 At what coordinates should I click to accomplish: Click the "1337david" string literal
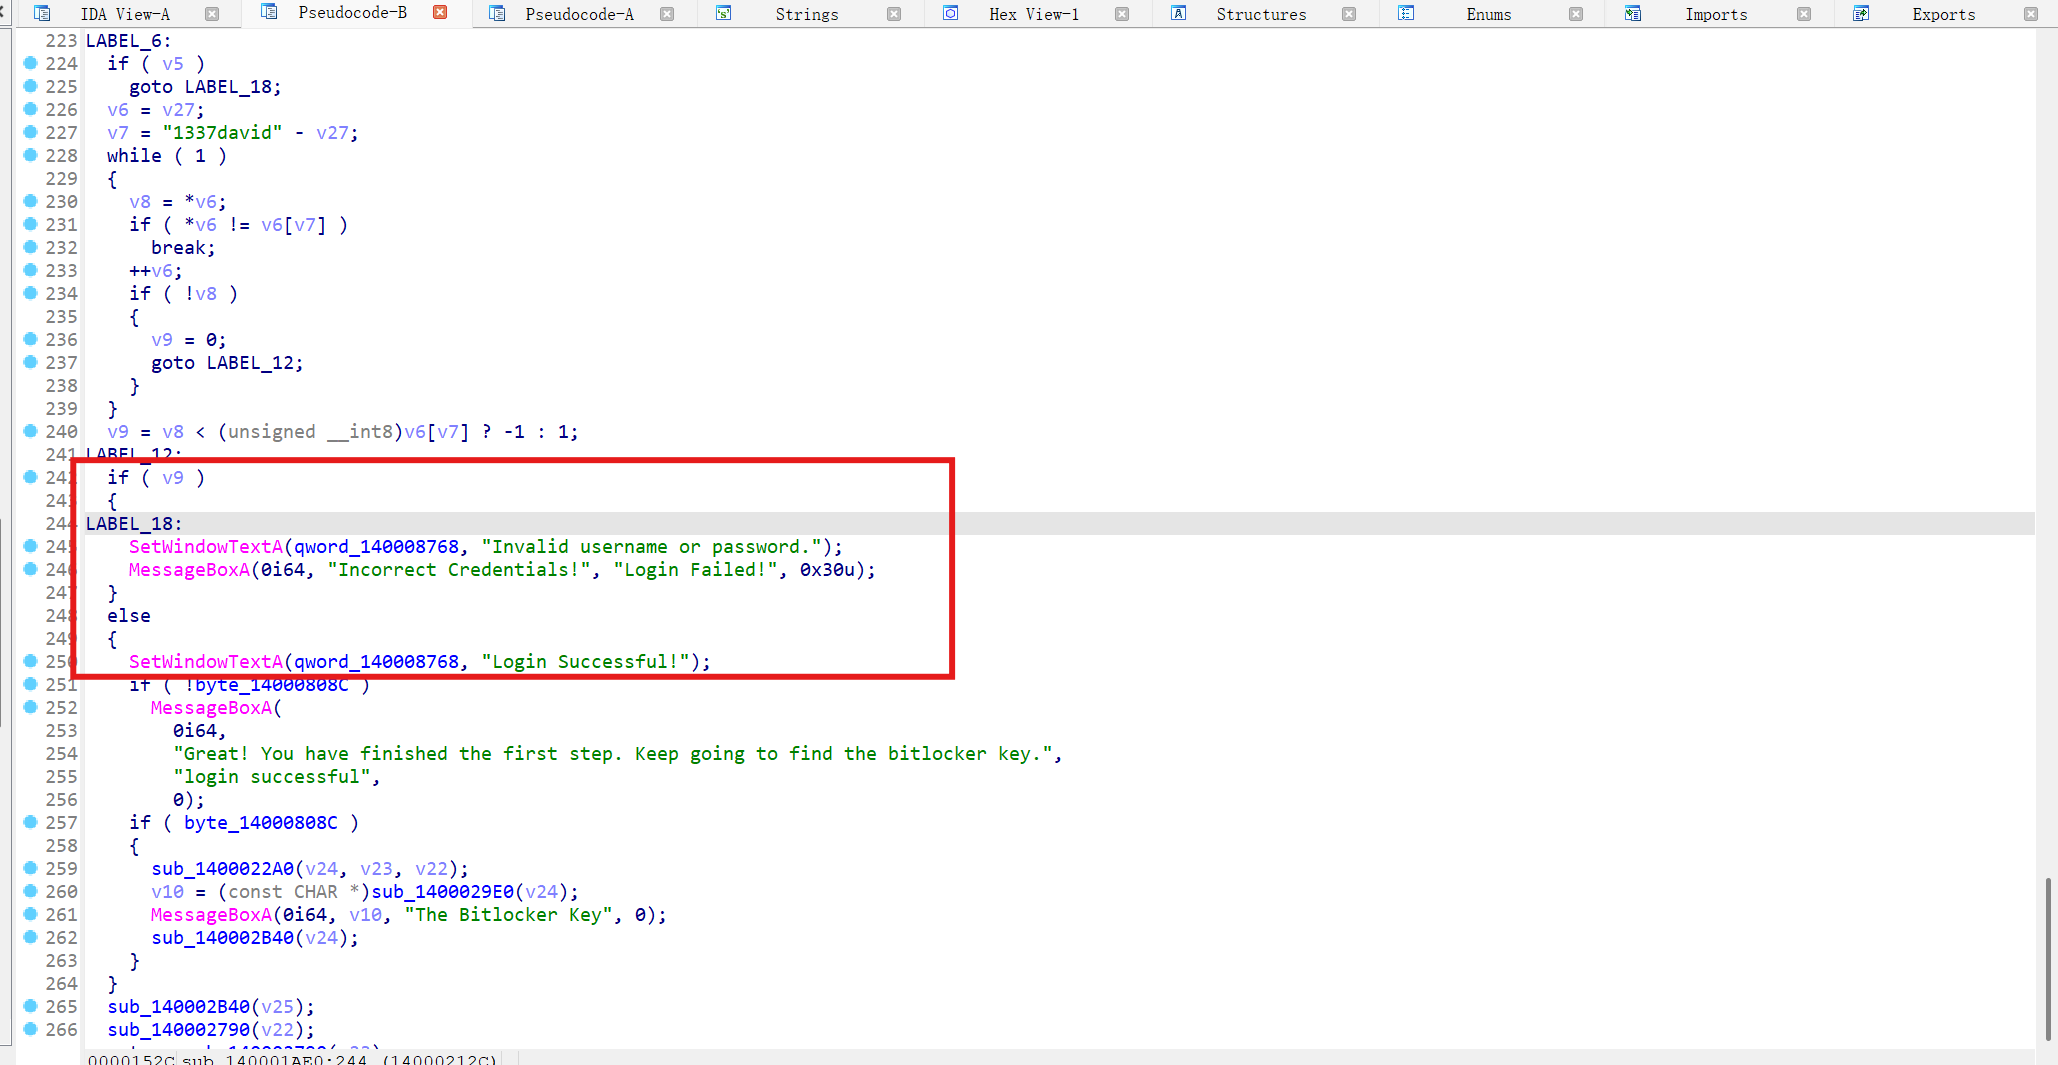[x=222, y=133]
